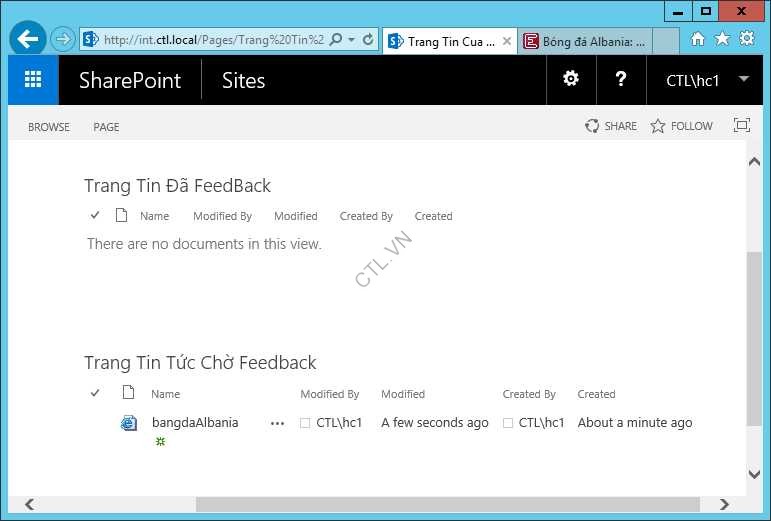Click the help question mark icon
This screenshot has width=771, height=521.
(621, 79)
